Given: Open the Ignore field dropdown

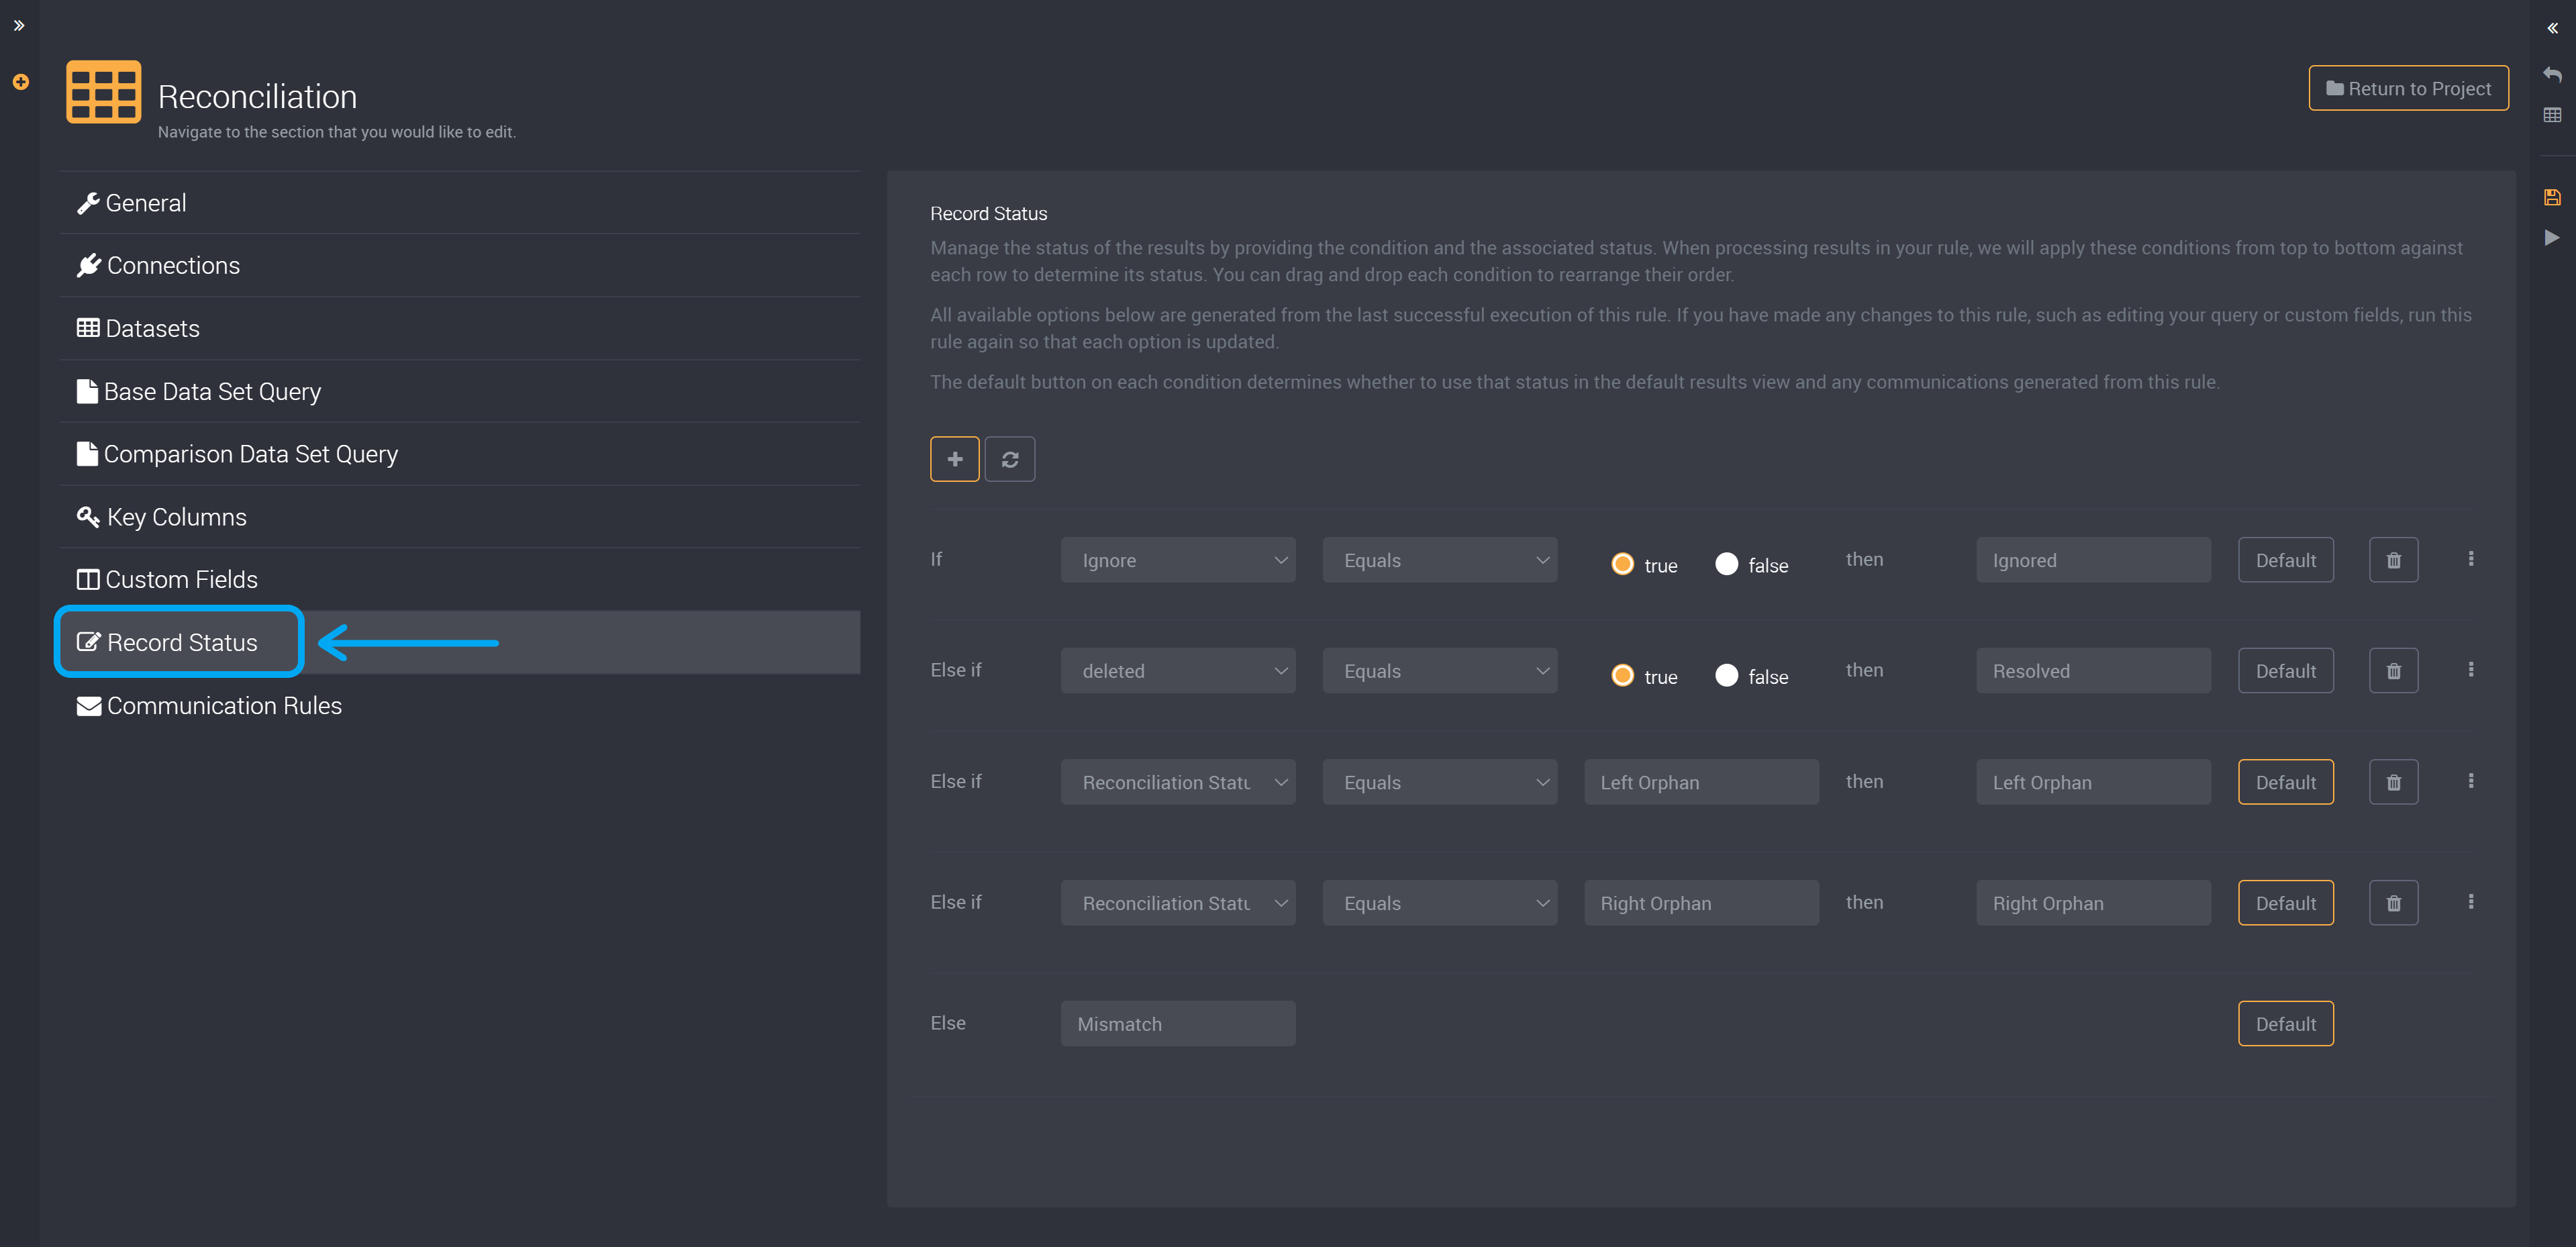Looking at the screenshot, I should (x=1178, y=560).
